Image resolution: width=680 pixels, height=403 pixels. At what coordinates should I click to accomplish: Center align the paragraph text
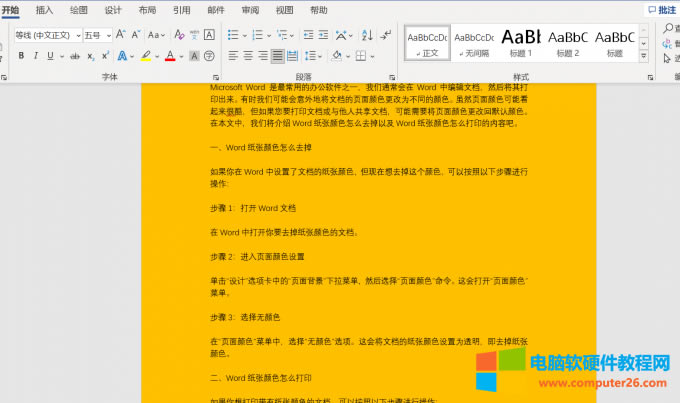coord(248,56)
